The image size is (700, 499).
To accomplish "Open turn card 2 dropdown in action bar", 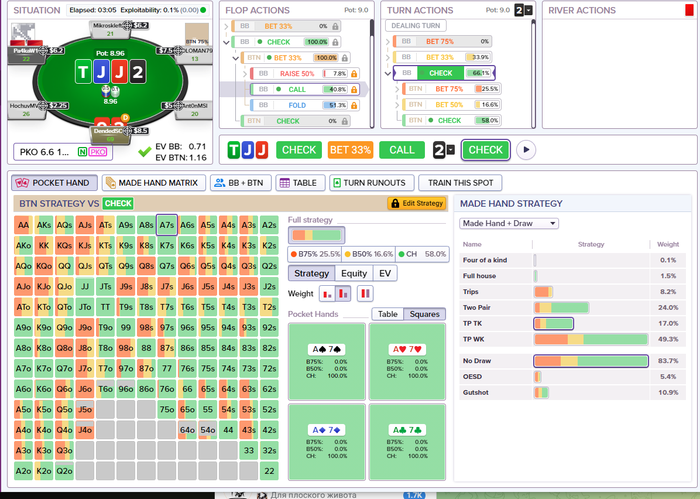I will tap(451, 150).
